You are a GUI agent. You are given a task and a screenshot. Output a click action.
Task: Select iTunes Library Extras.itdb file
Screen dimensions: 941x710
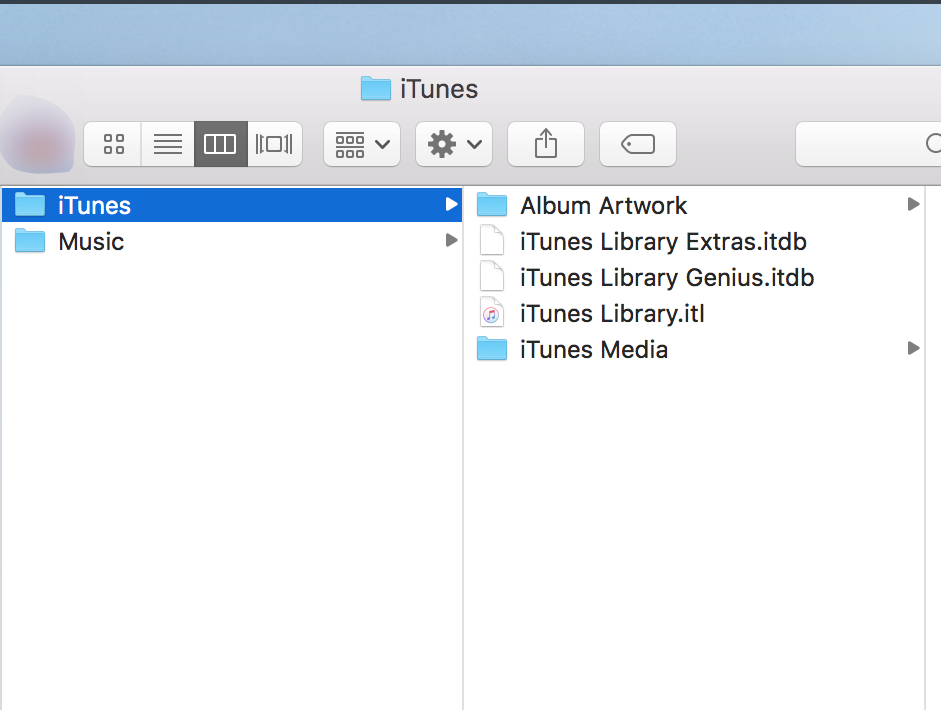point(695,241)
